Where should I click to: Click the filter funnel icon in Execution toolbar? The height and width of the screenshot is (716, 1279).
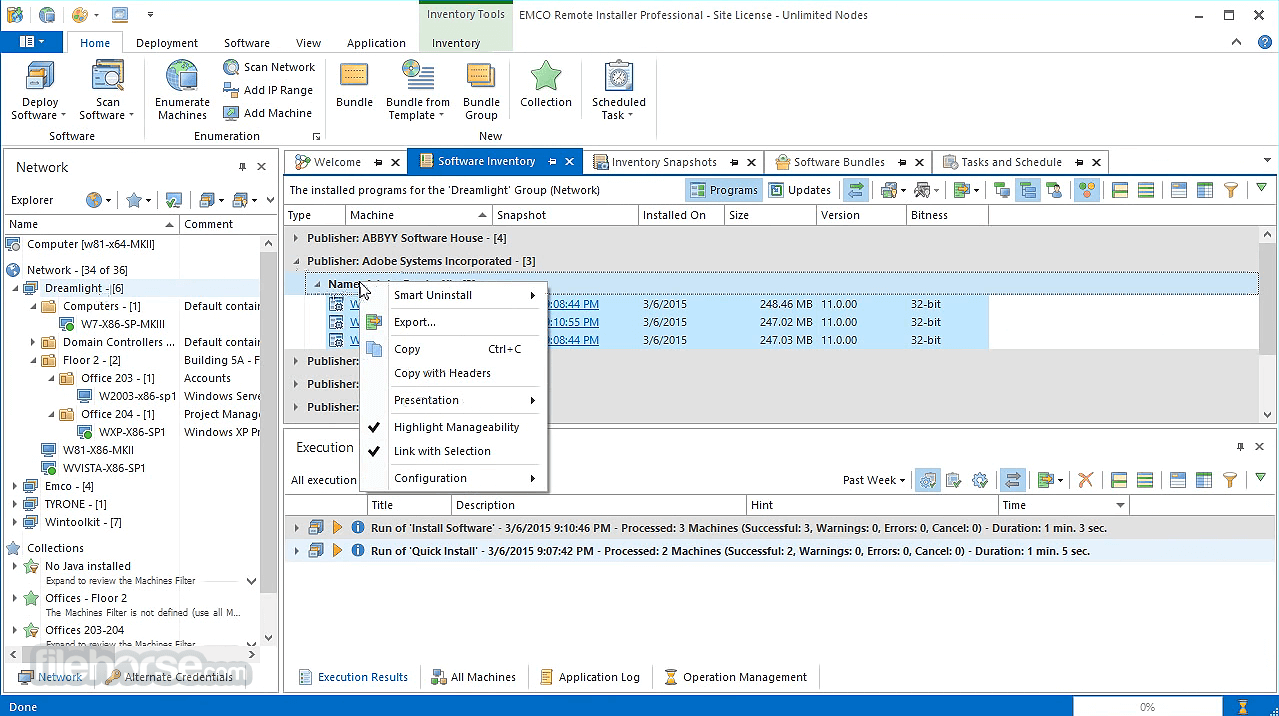(x=1231, y=480)
